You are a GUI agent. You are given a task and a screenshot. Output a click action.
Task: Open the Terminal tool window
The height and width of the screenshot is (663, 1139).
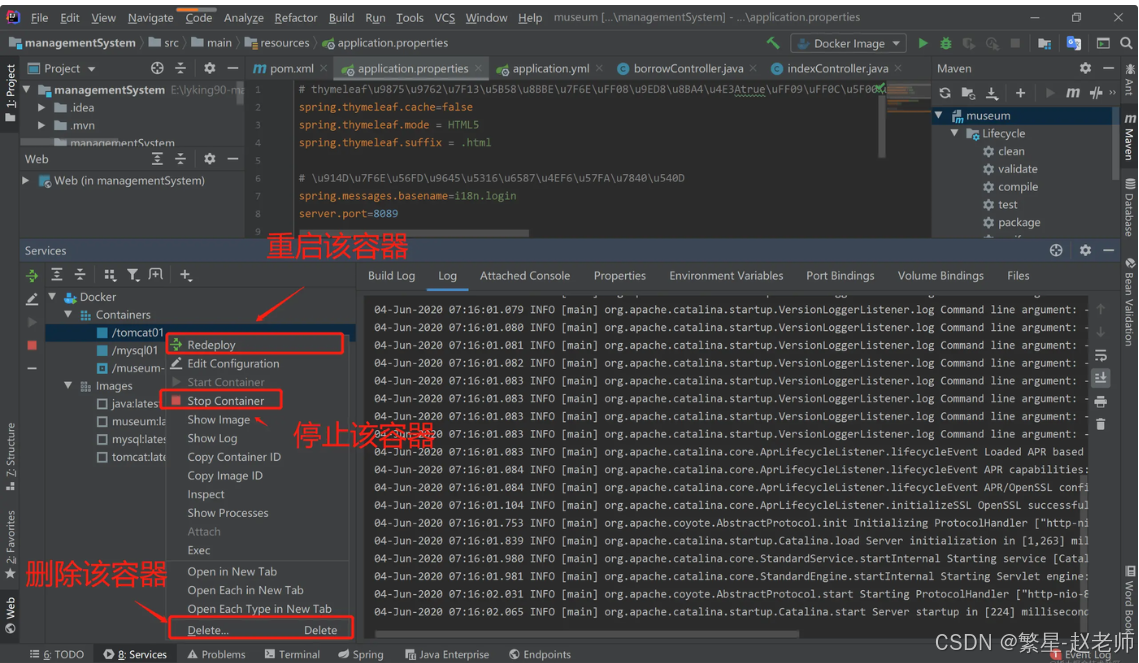(x=292, y=654)
